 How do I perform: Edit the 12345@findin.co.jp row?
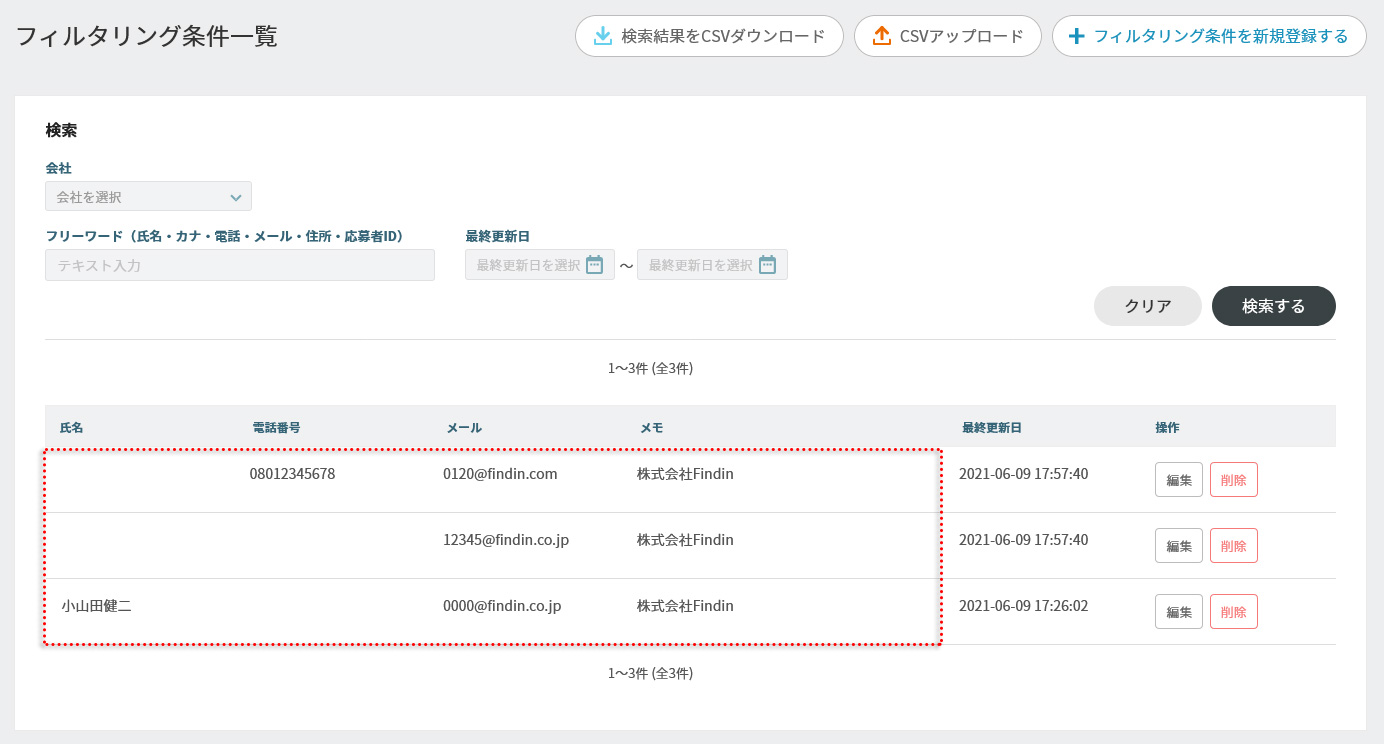(1178, 546)
